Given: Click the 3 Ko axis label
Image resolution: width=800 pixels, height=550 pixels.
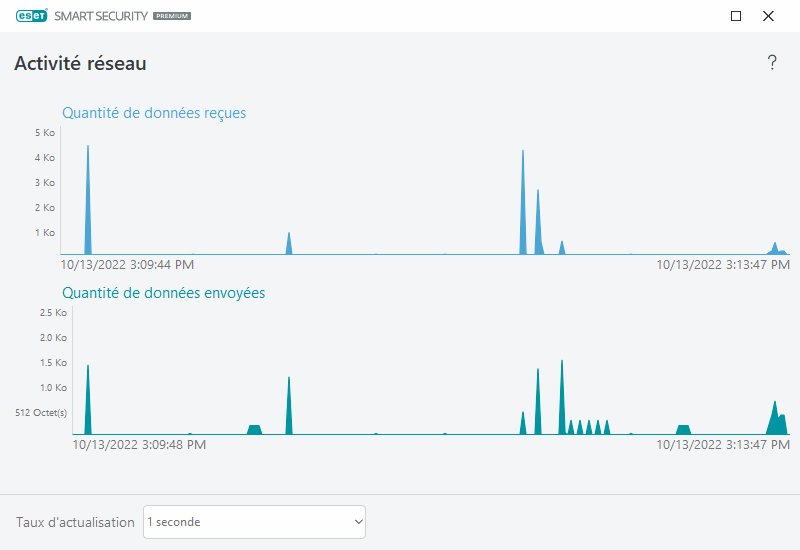Looking at the screenshot, I should coord(45,183).
